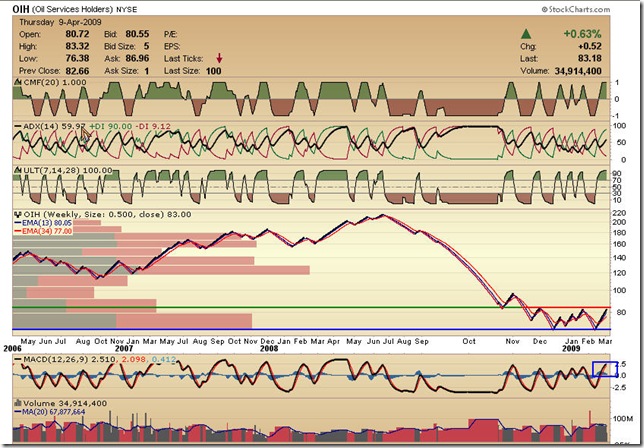Click the Last Size value 100
Viewport: 644px width, 448px height.
click(x=214, y=71)
